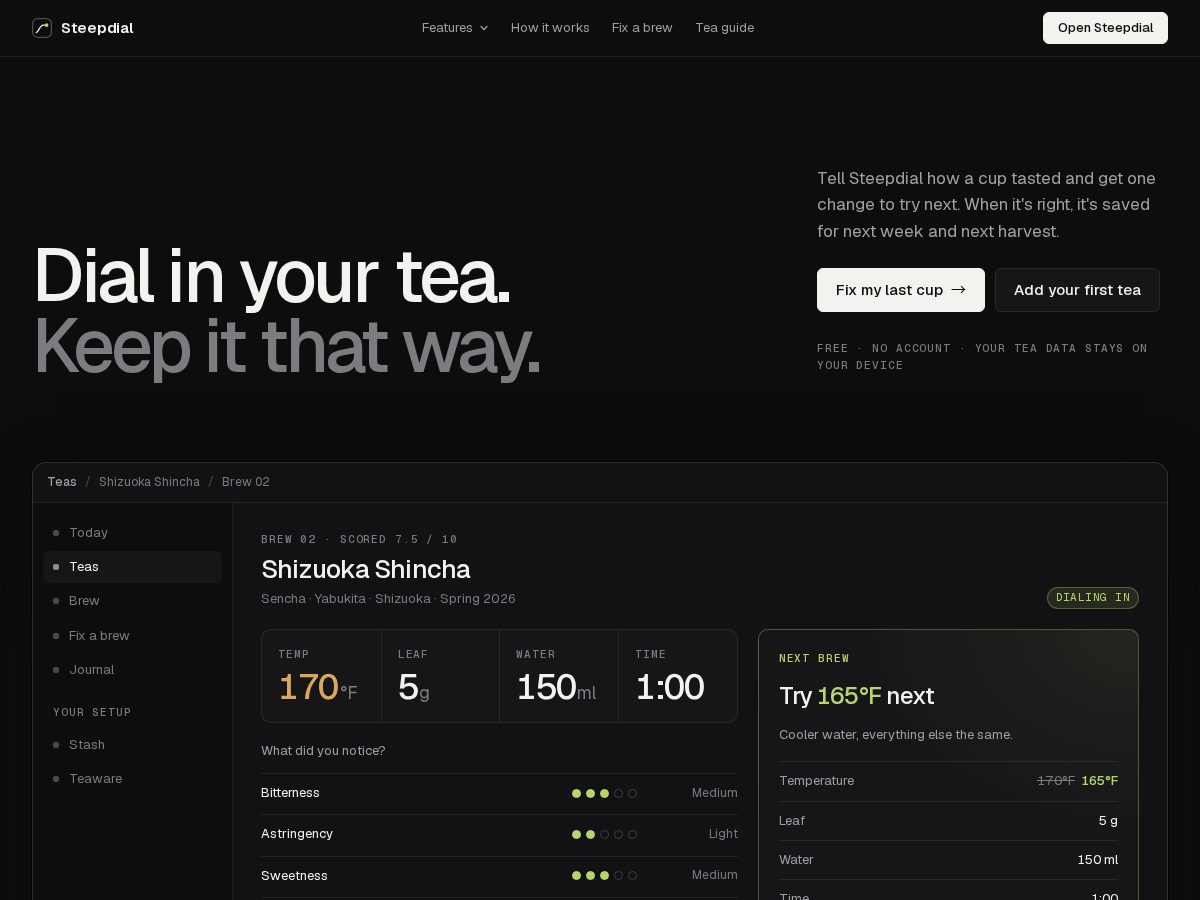Select Teas in the breadcrumb
Screen dimensions: 1200x900
click(62, 482)
